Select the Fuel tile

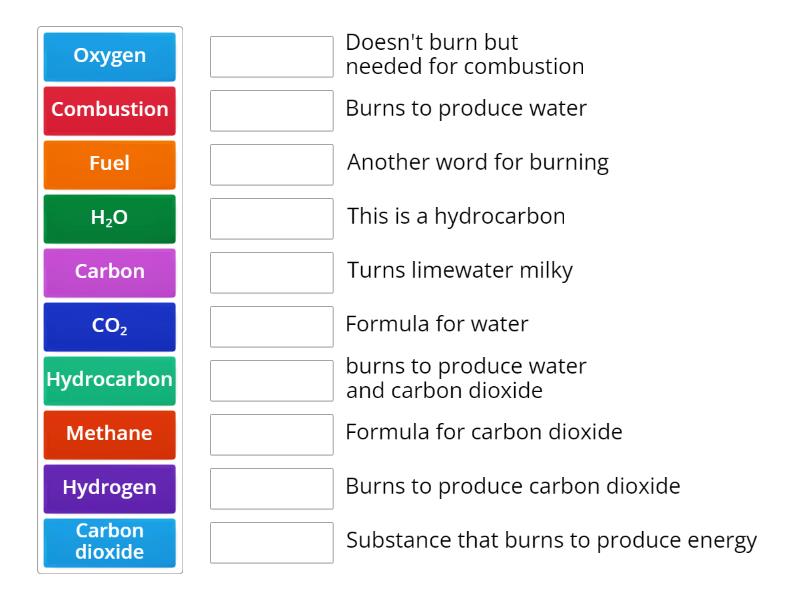(x=109, y=165)
